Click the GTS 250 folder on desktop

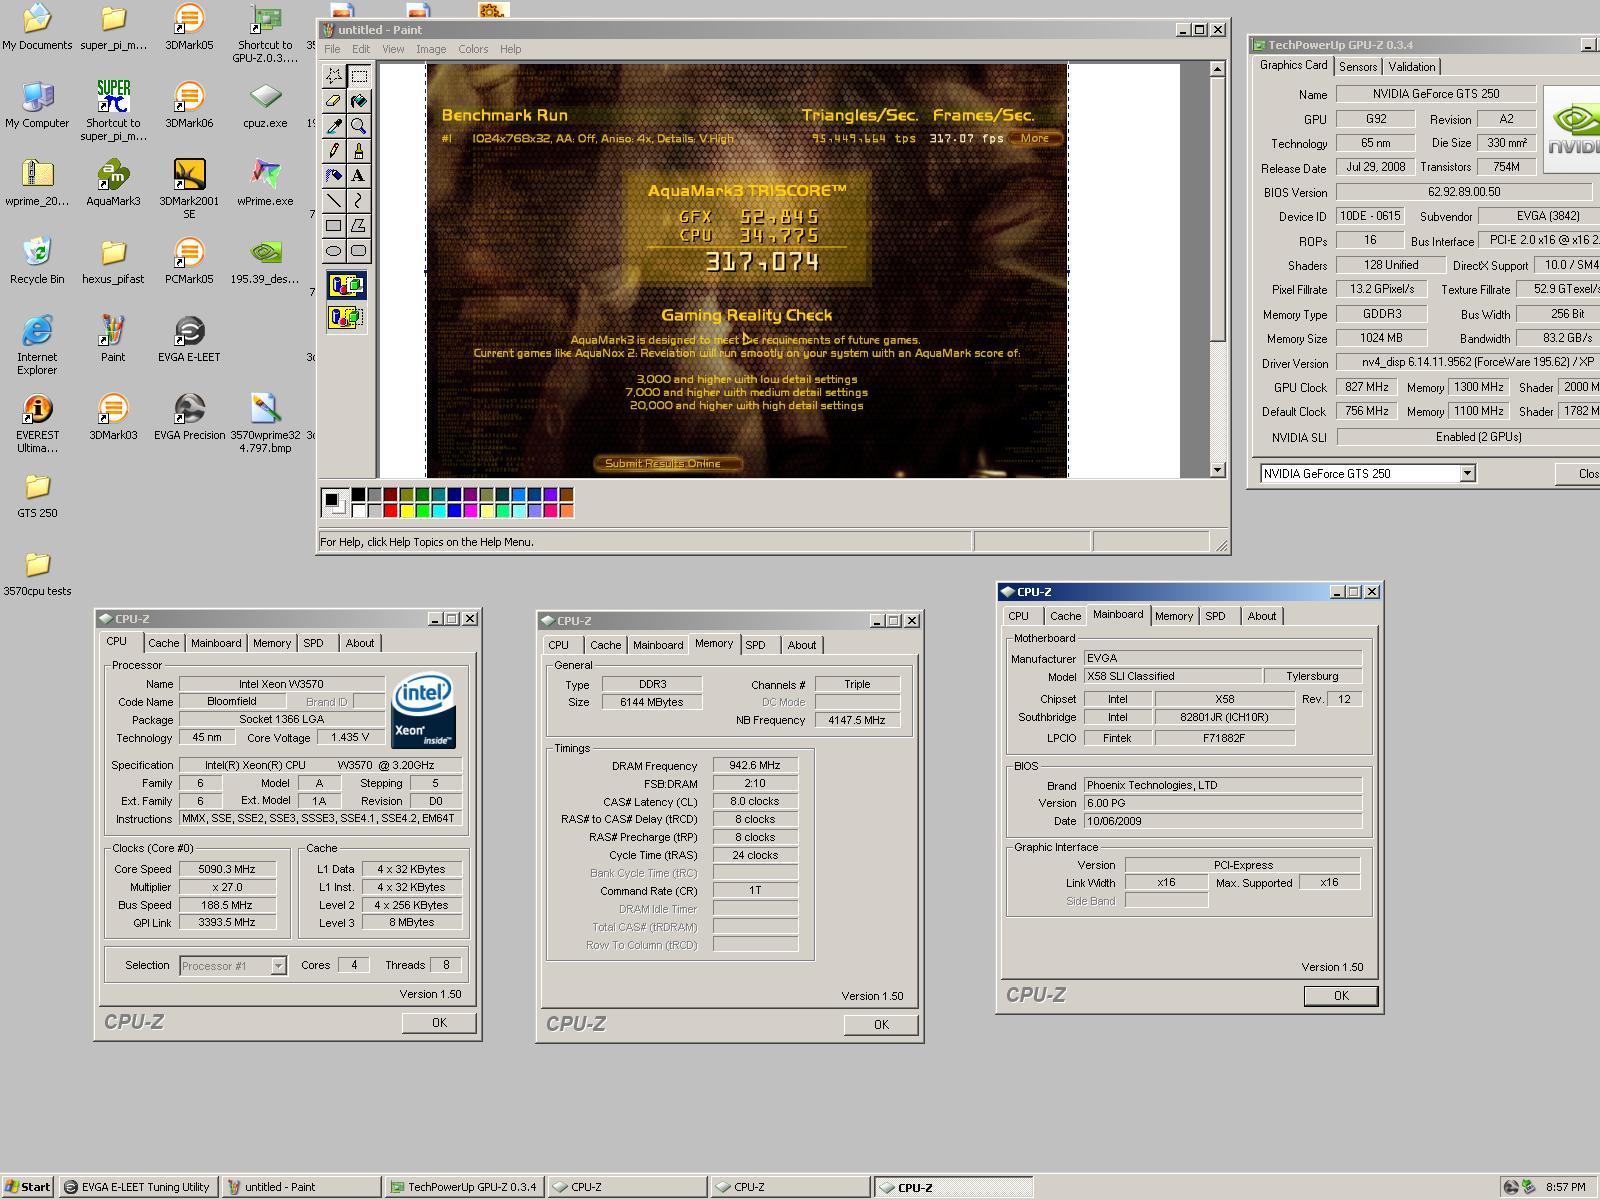pyautogui.click(x=37, y=494)
